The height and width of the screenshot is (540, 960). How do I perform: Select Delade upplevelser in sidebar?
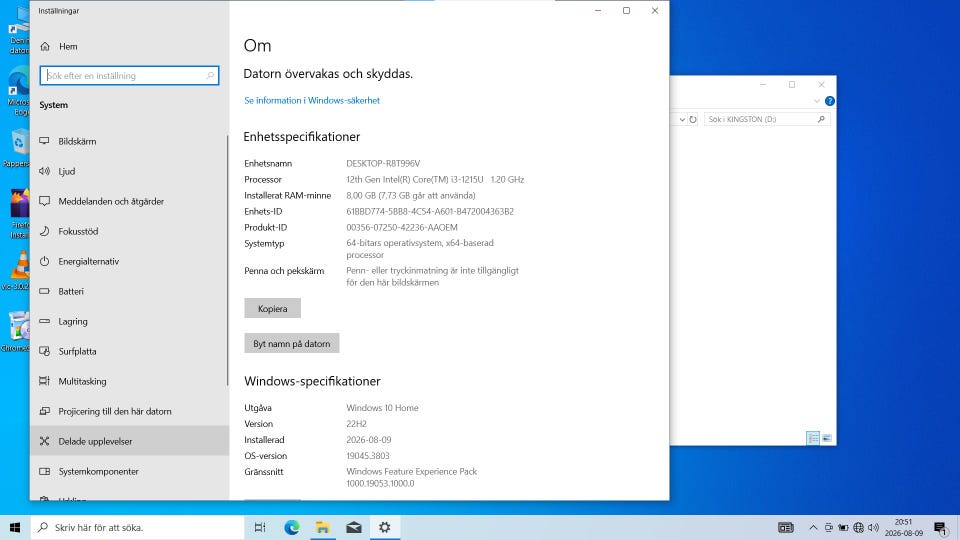[x=129, y=441]
